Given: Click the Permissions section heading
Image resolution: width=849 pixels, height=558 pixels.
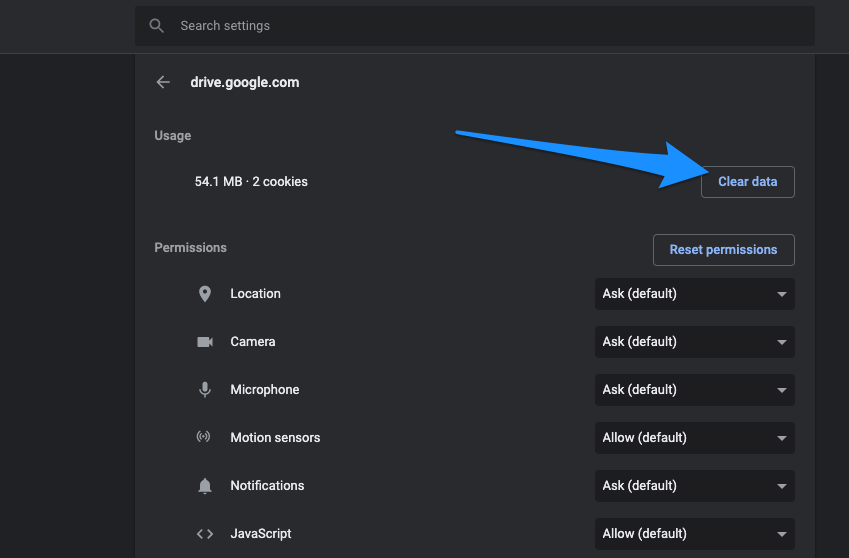Looking at the screenshot, I should (191, 248).
